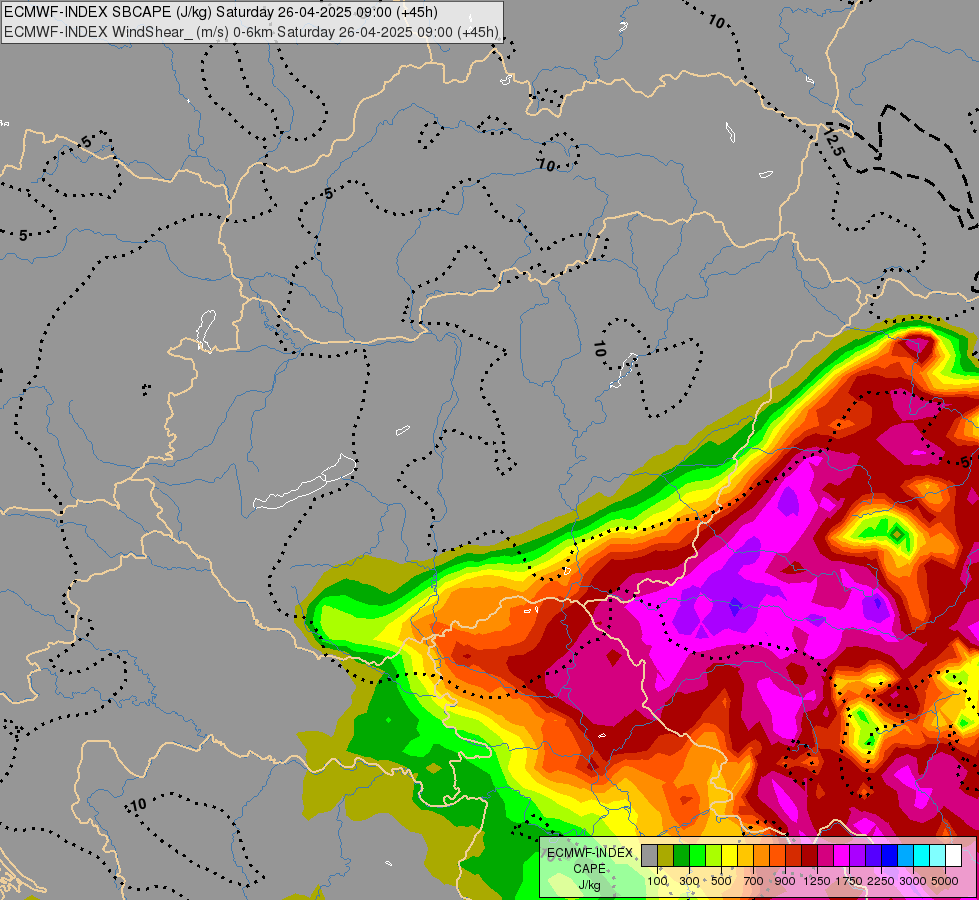Screen dimensions: 979x900
Task: Pick the purple 1750 J/kg legend swatch
Action: (x=857, y=856)
